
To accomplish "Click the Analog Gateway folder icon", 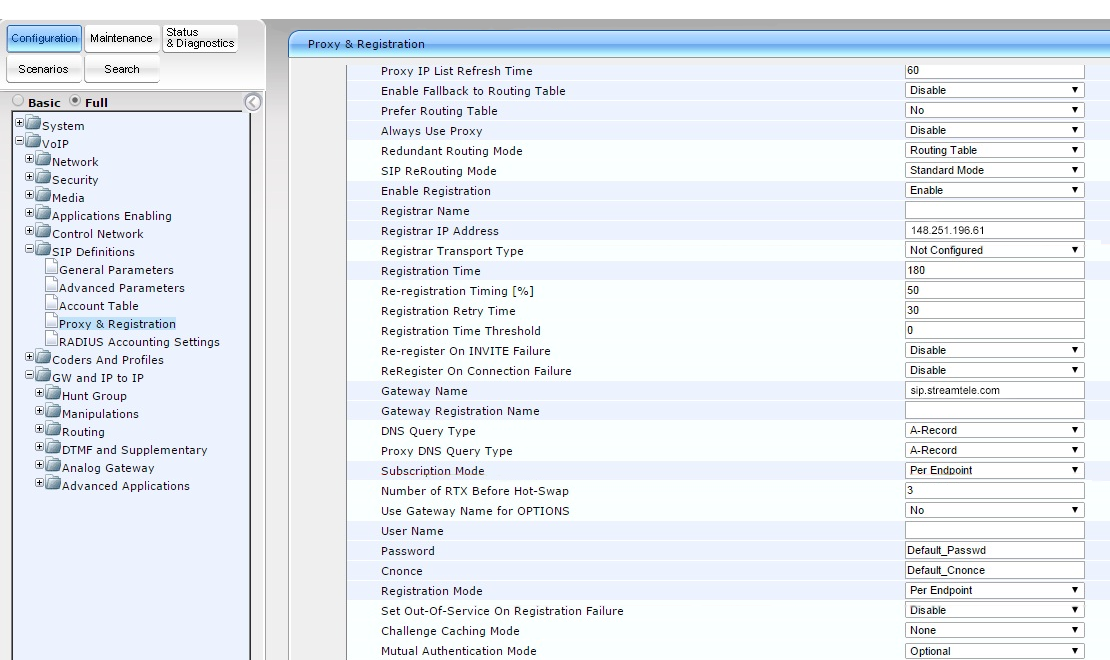I will point(53,467).
